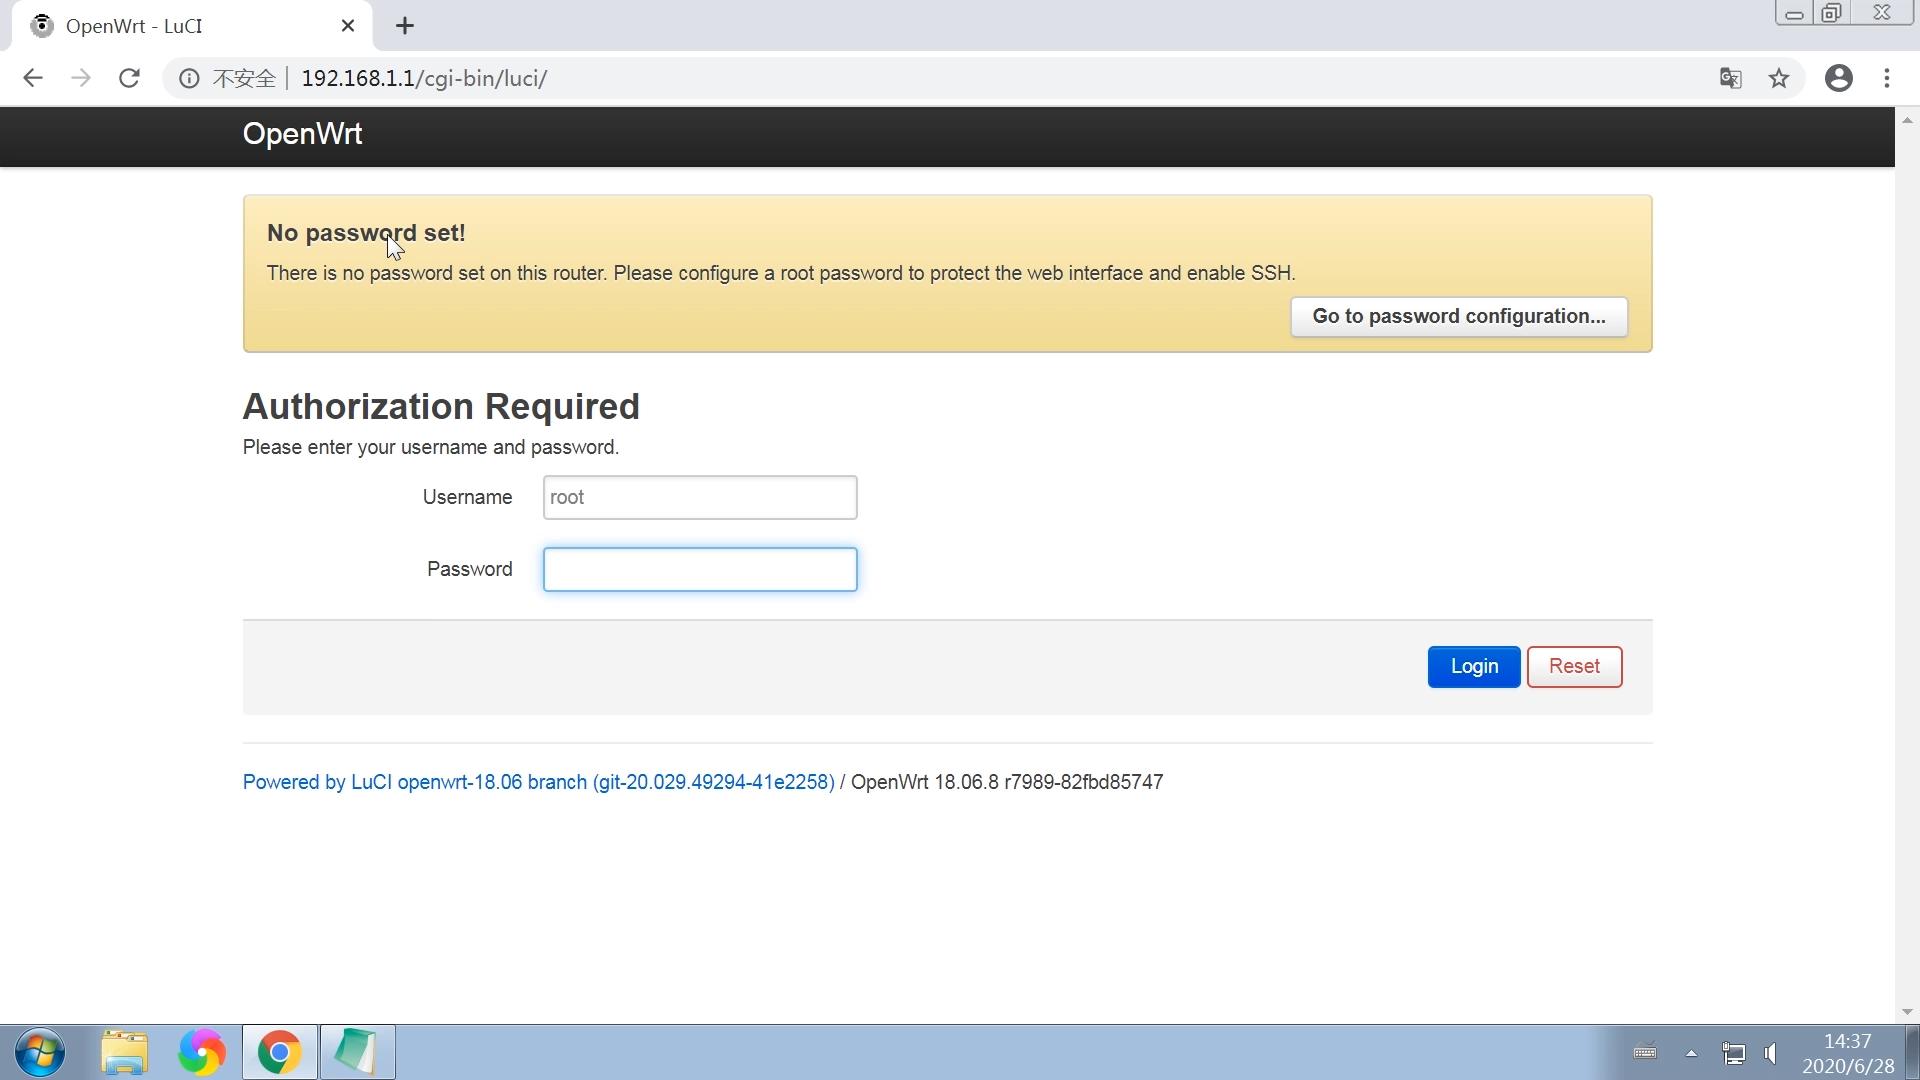Open Chrome three-dot menu
Viewport: 1920px width, 1080px height.
[1887, 78]
